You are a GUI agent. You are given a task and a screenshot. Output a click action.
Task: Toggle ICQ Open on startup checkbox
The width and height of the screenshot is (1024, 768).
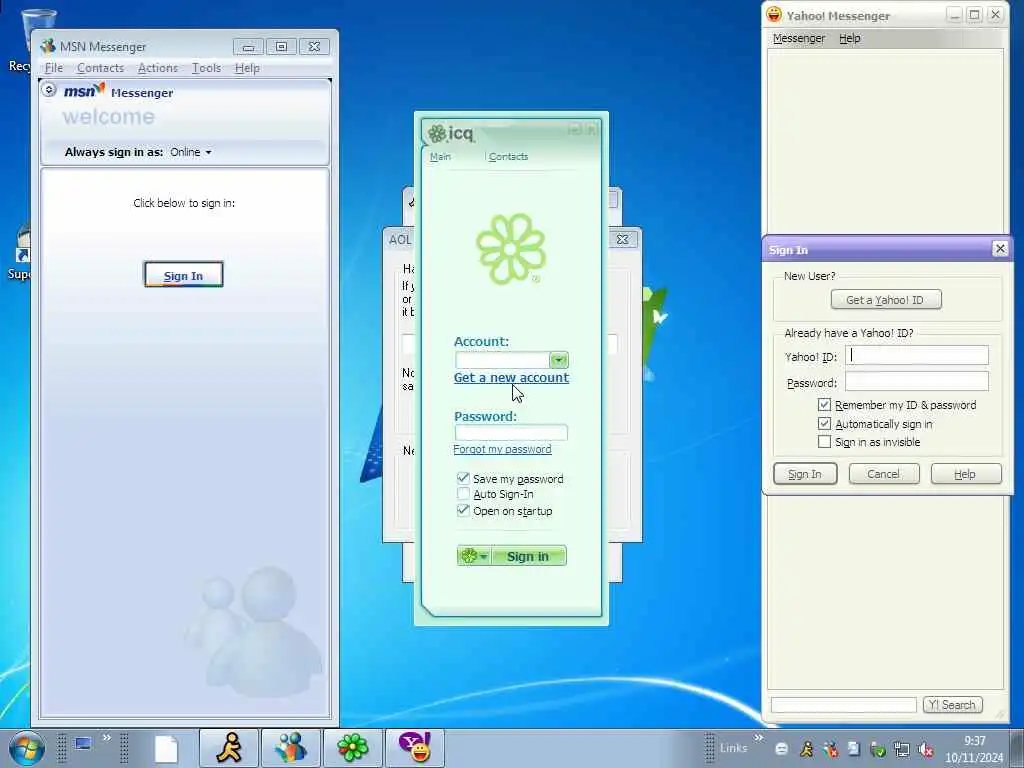pos(463,510)
